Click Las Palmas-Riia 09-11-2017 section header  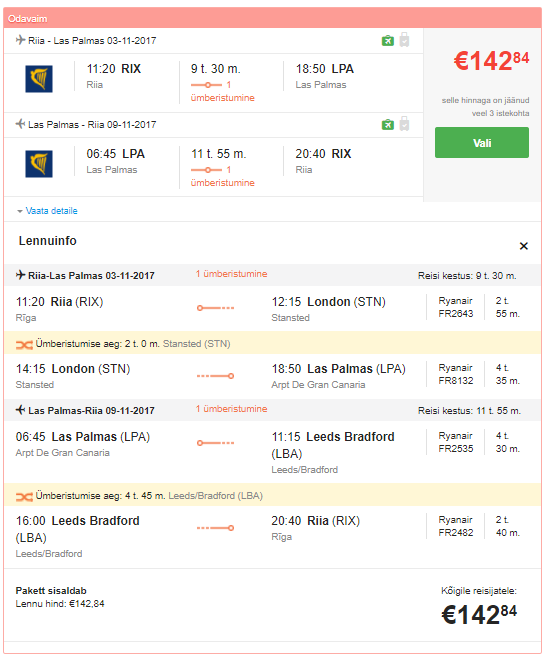click(272, 410)
